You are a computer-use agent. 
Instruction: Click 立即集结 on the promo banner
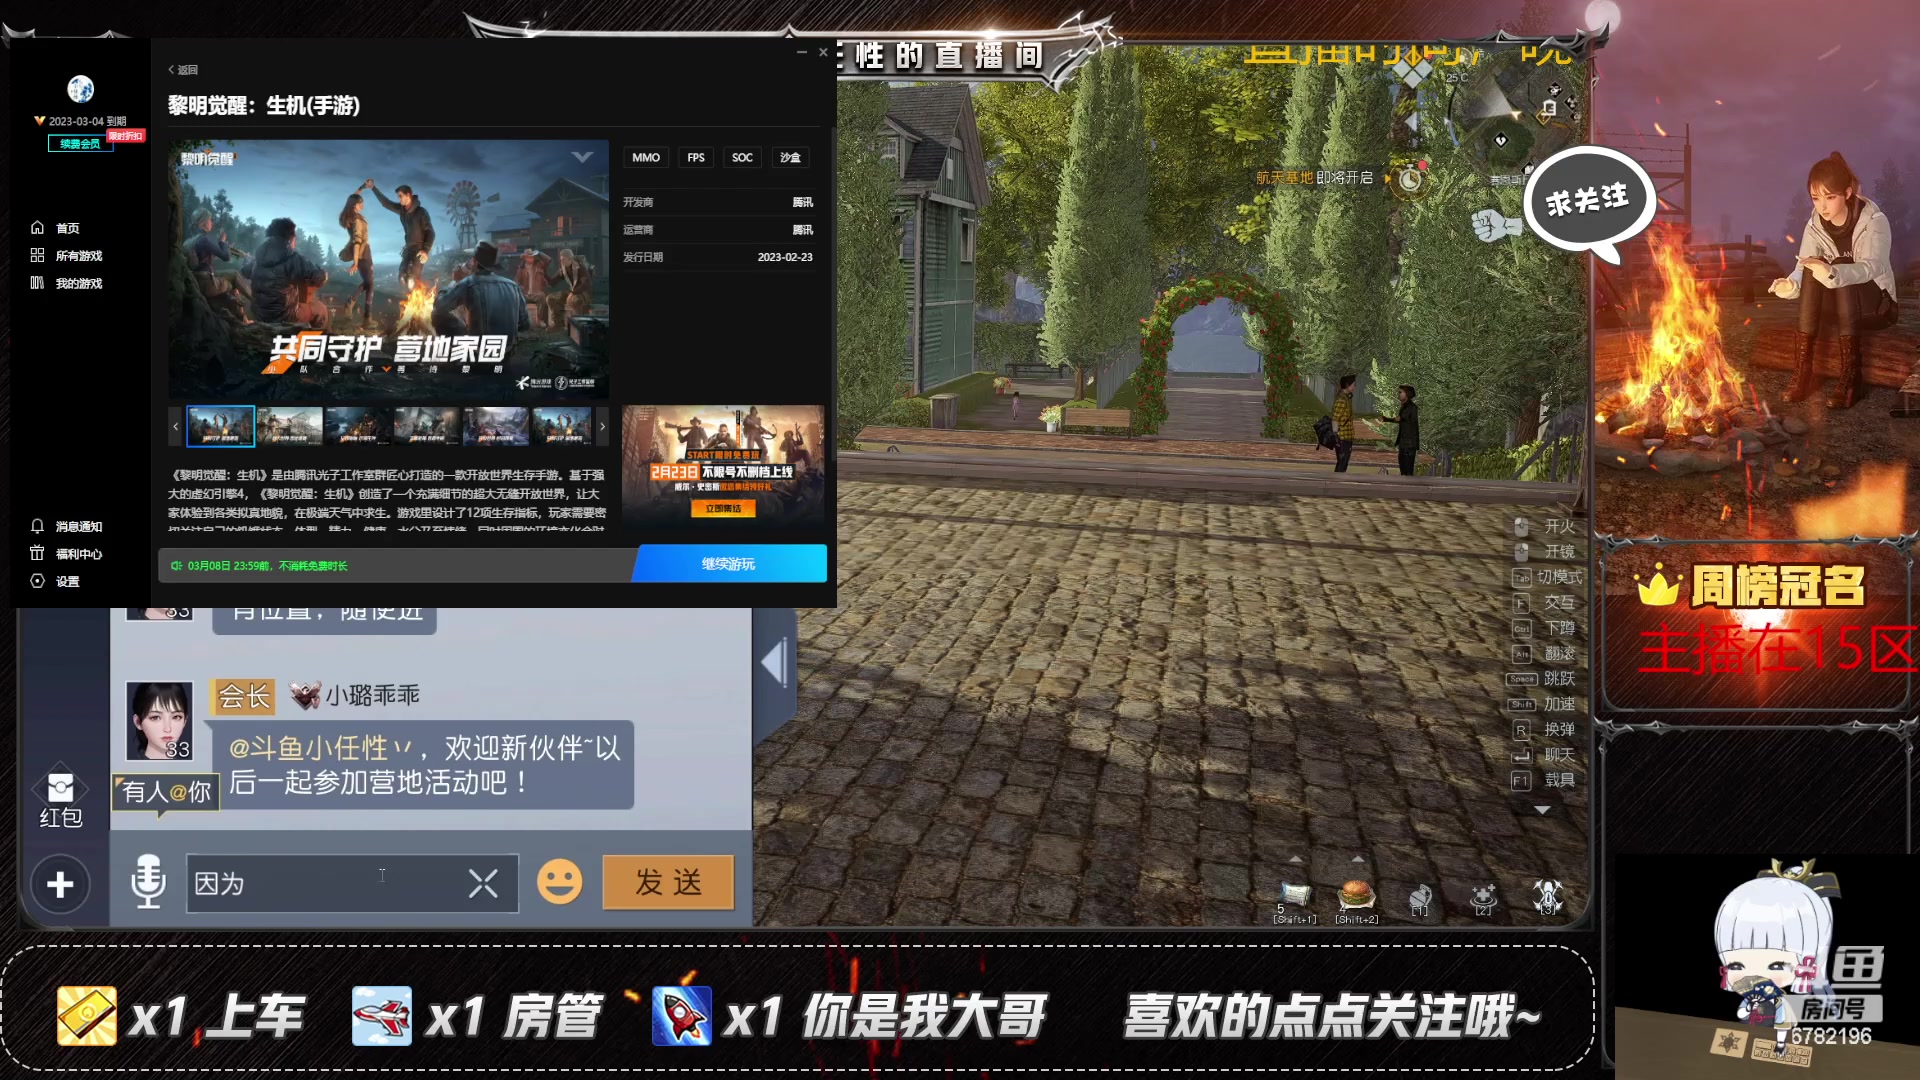click(x=723, y=509)
